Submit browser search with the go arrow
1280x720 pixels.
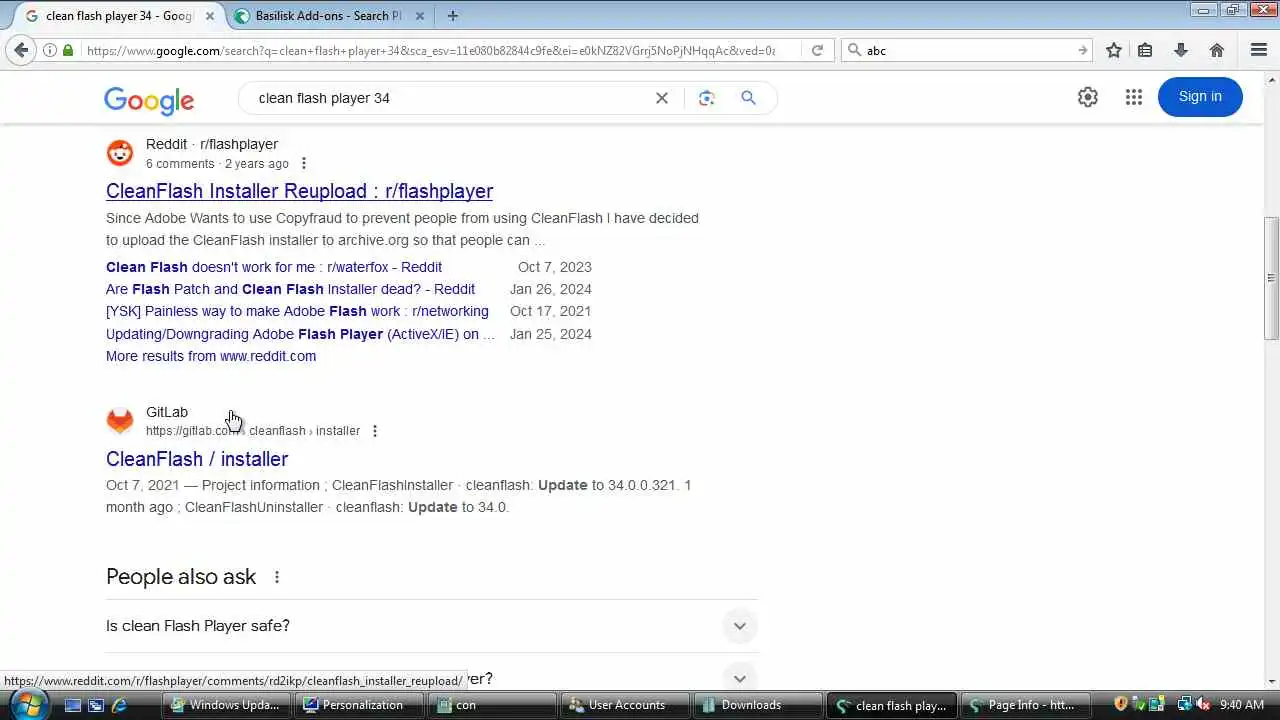[1082, 50]
